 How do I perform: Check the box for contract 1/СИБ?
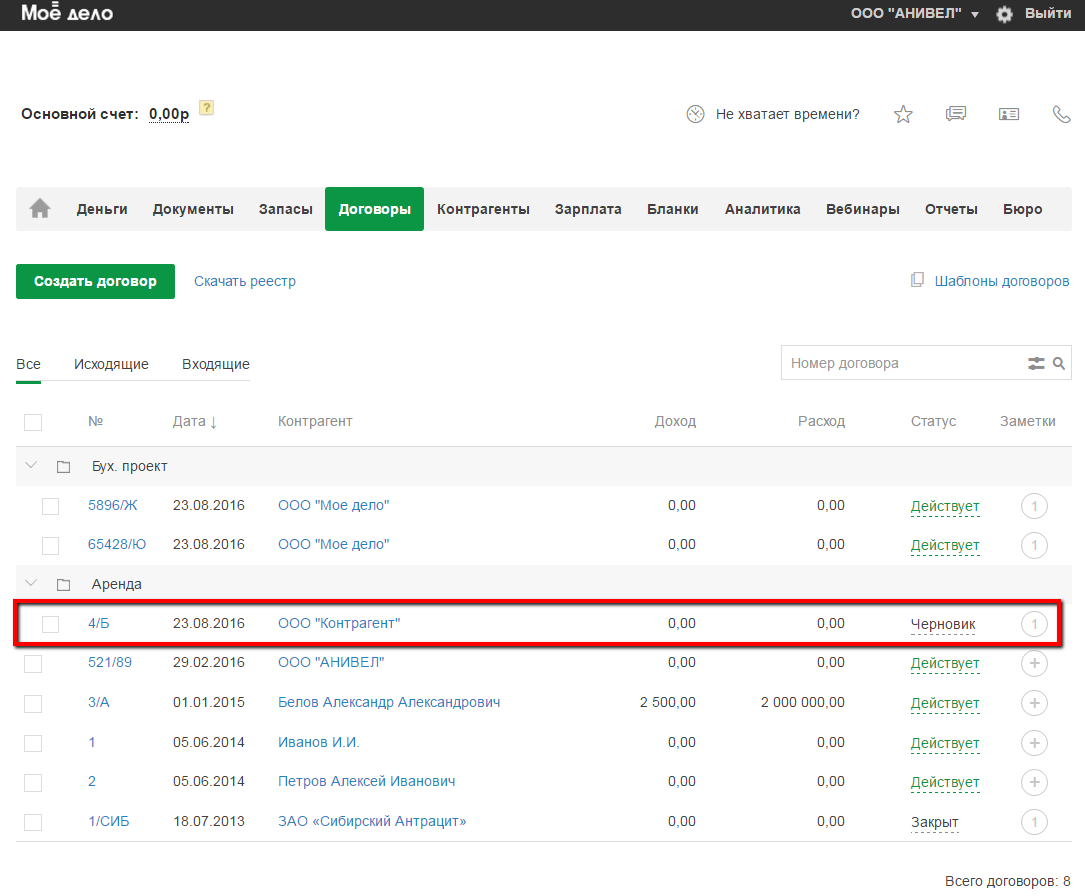[33, 822]
